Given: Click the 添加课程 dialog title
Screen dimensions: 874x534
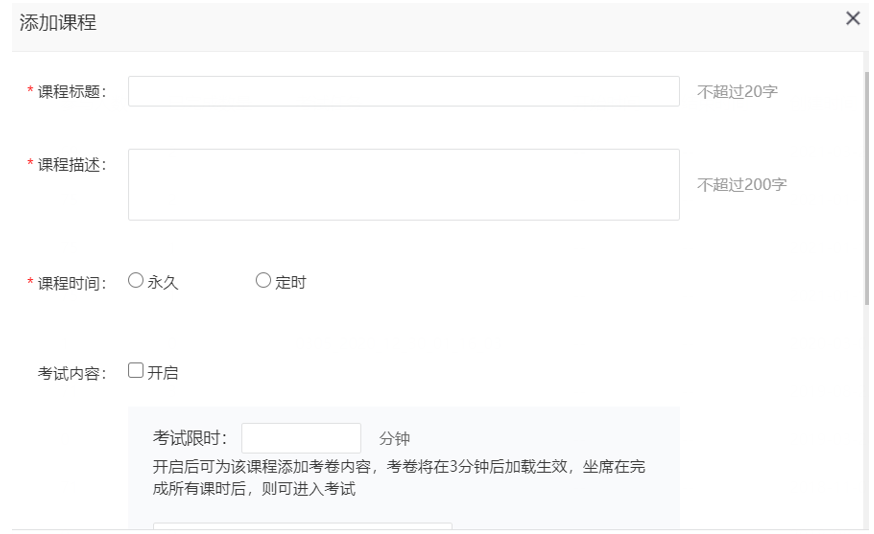Looking at the screenshot, I should (x=58, y=23).
